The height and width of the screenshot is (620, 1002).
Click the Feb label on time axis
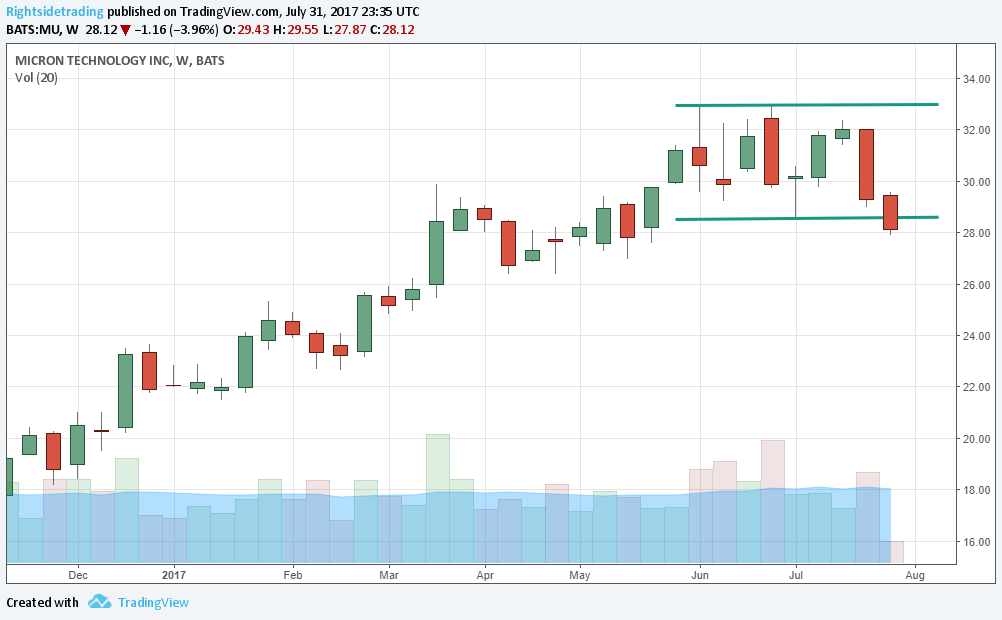point(293,575)
